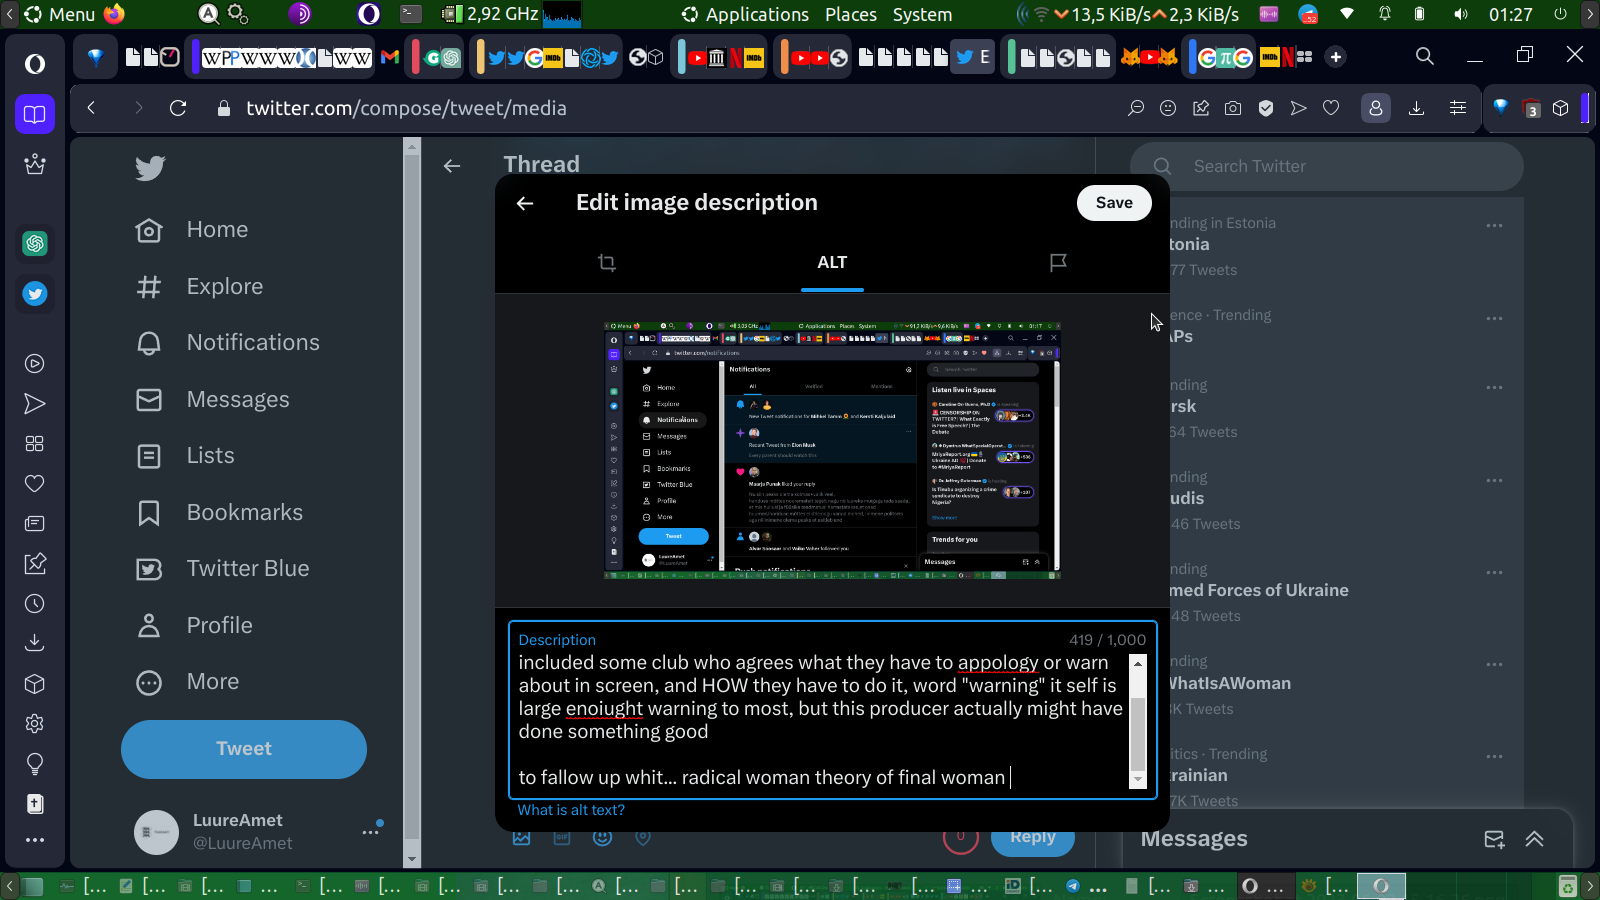Click description box scroll down arrow
Image resolution: width=1600 pixels, height=900 pixels.
tap(1137, 779)
